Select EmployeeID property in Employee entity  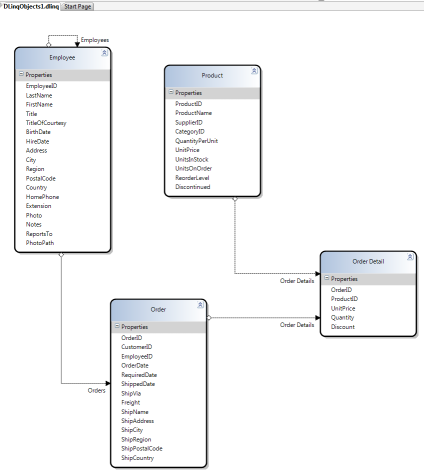[41, 86]
